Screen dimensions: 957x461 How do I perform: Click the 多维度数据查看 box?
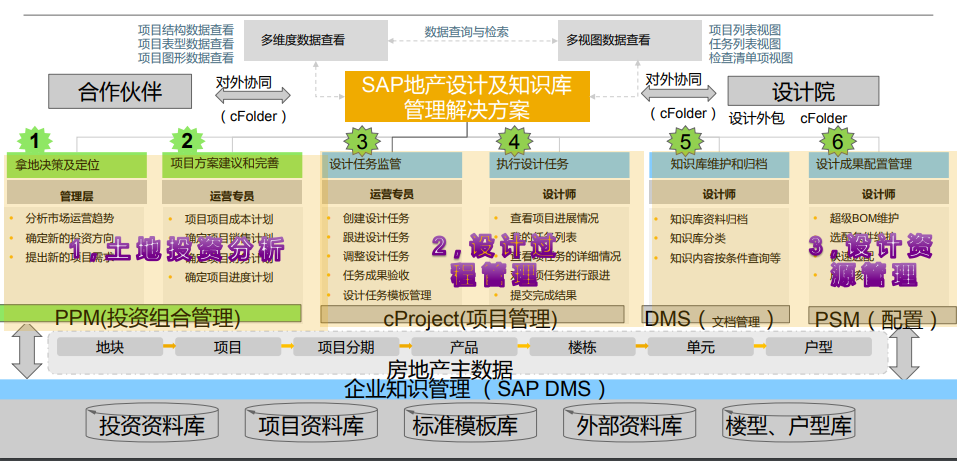(316, 40)
